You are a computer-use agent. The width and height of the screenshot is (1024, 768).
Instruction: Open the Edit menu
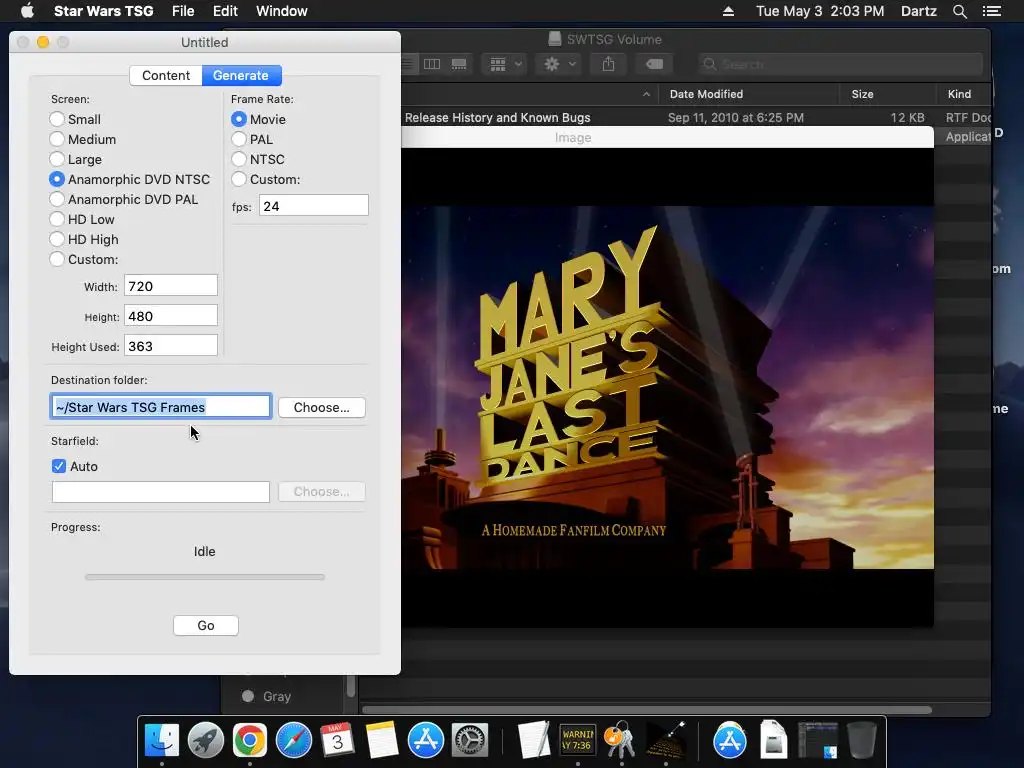pyautogui.click(x=225, y=11)
